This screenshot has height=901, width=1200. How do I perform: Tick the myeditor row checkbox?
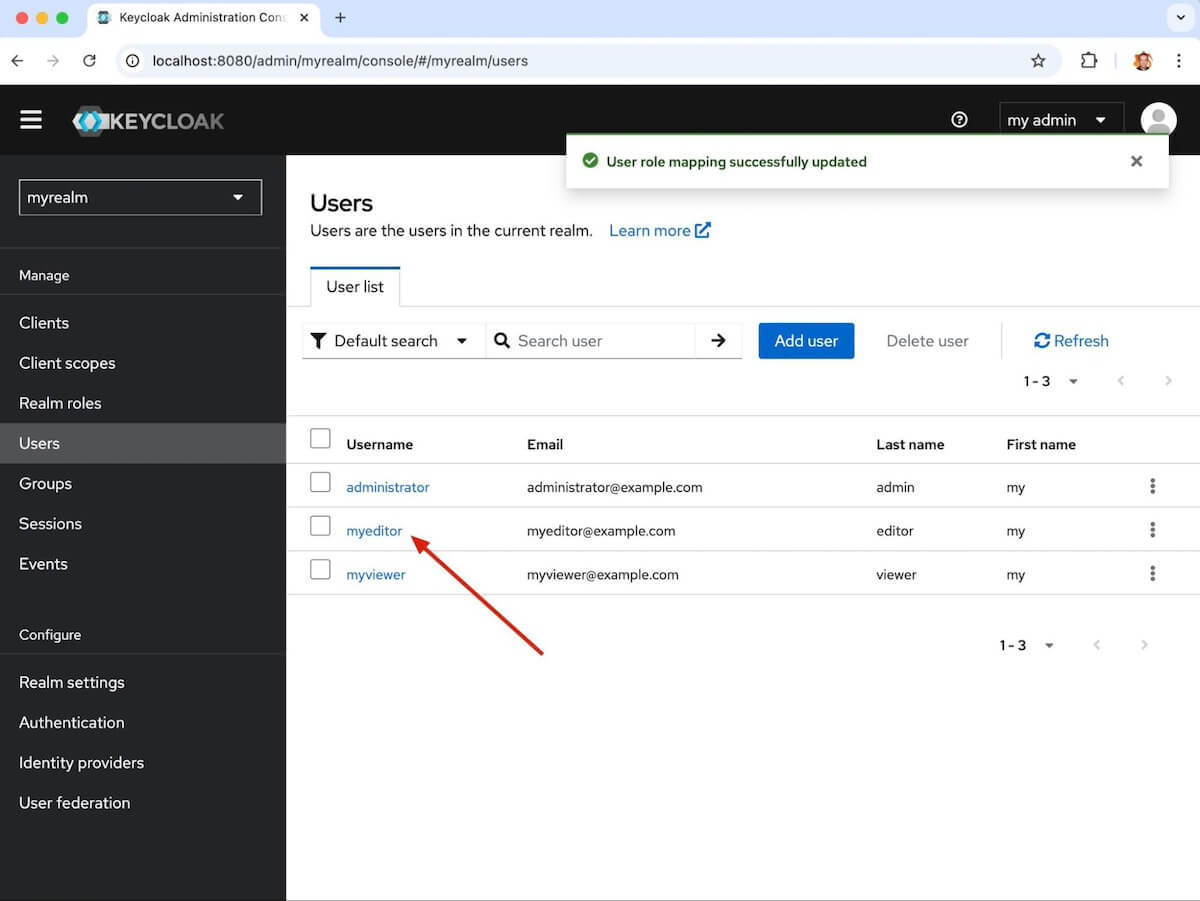(320, 526)
